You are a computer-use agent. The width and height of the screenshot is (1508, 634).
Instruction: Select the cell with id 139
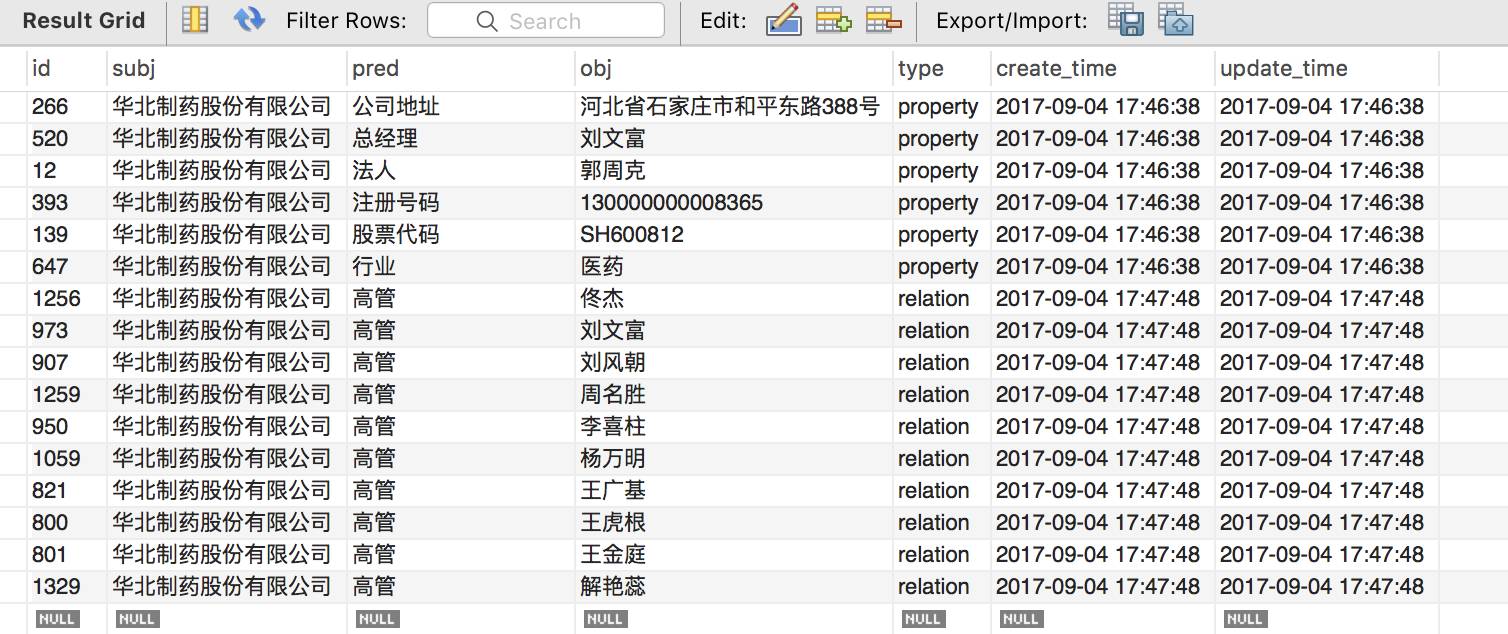click(66, 235)
